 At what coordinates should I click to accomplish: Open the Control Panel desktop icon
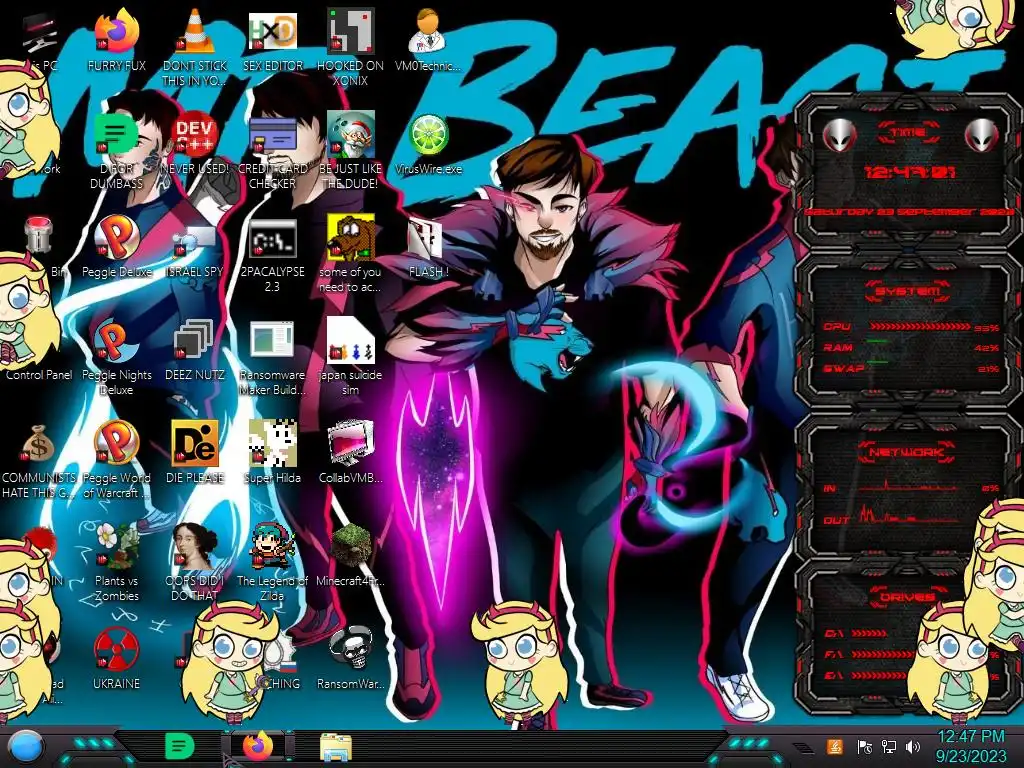tap(39, 375)
